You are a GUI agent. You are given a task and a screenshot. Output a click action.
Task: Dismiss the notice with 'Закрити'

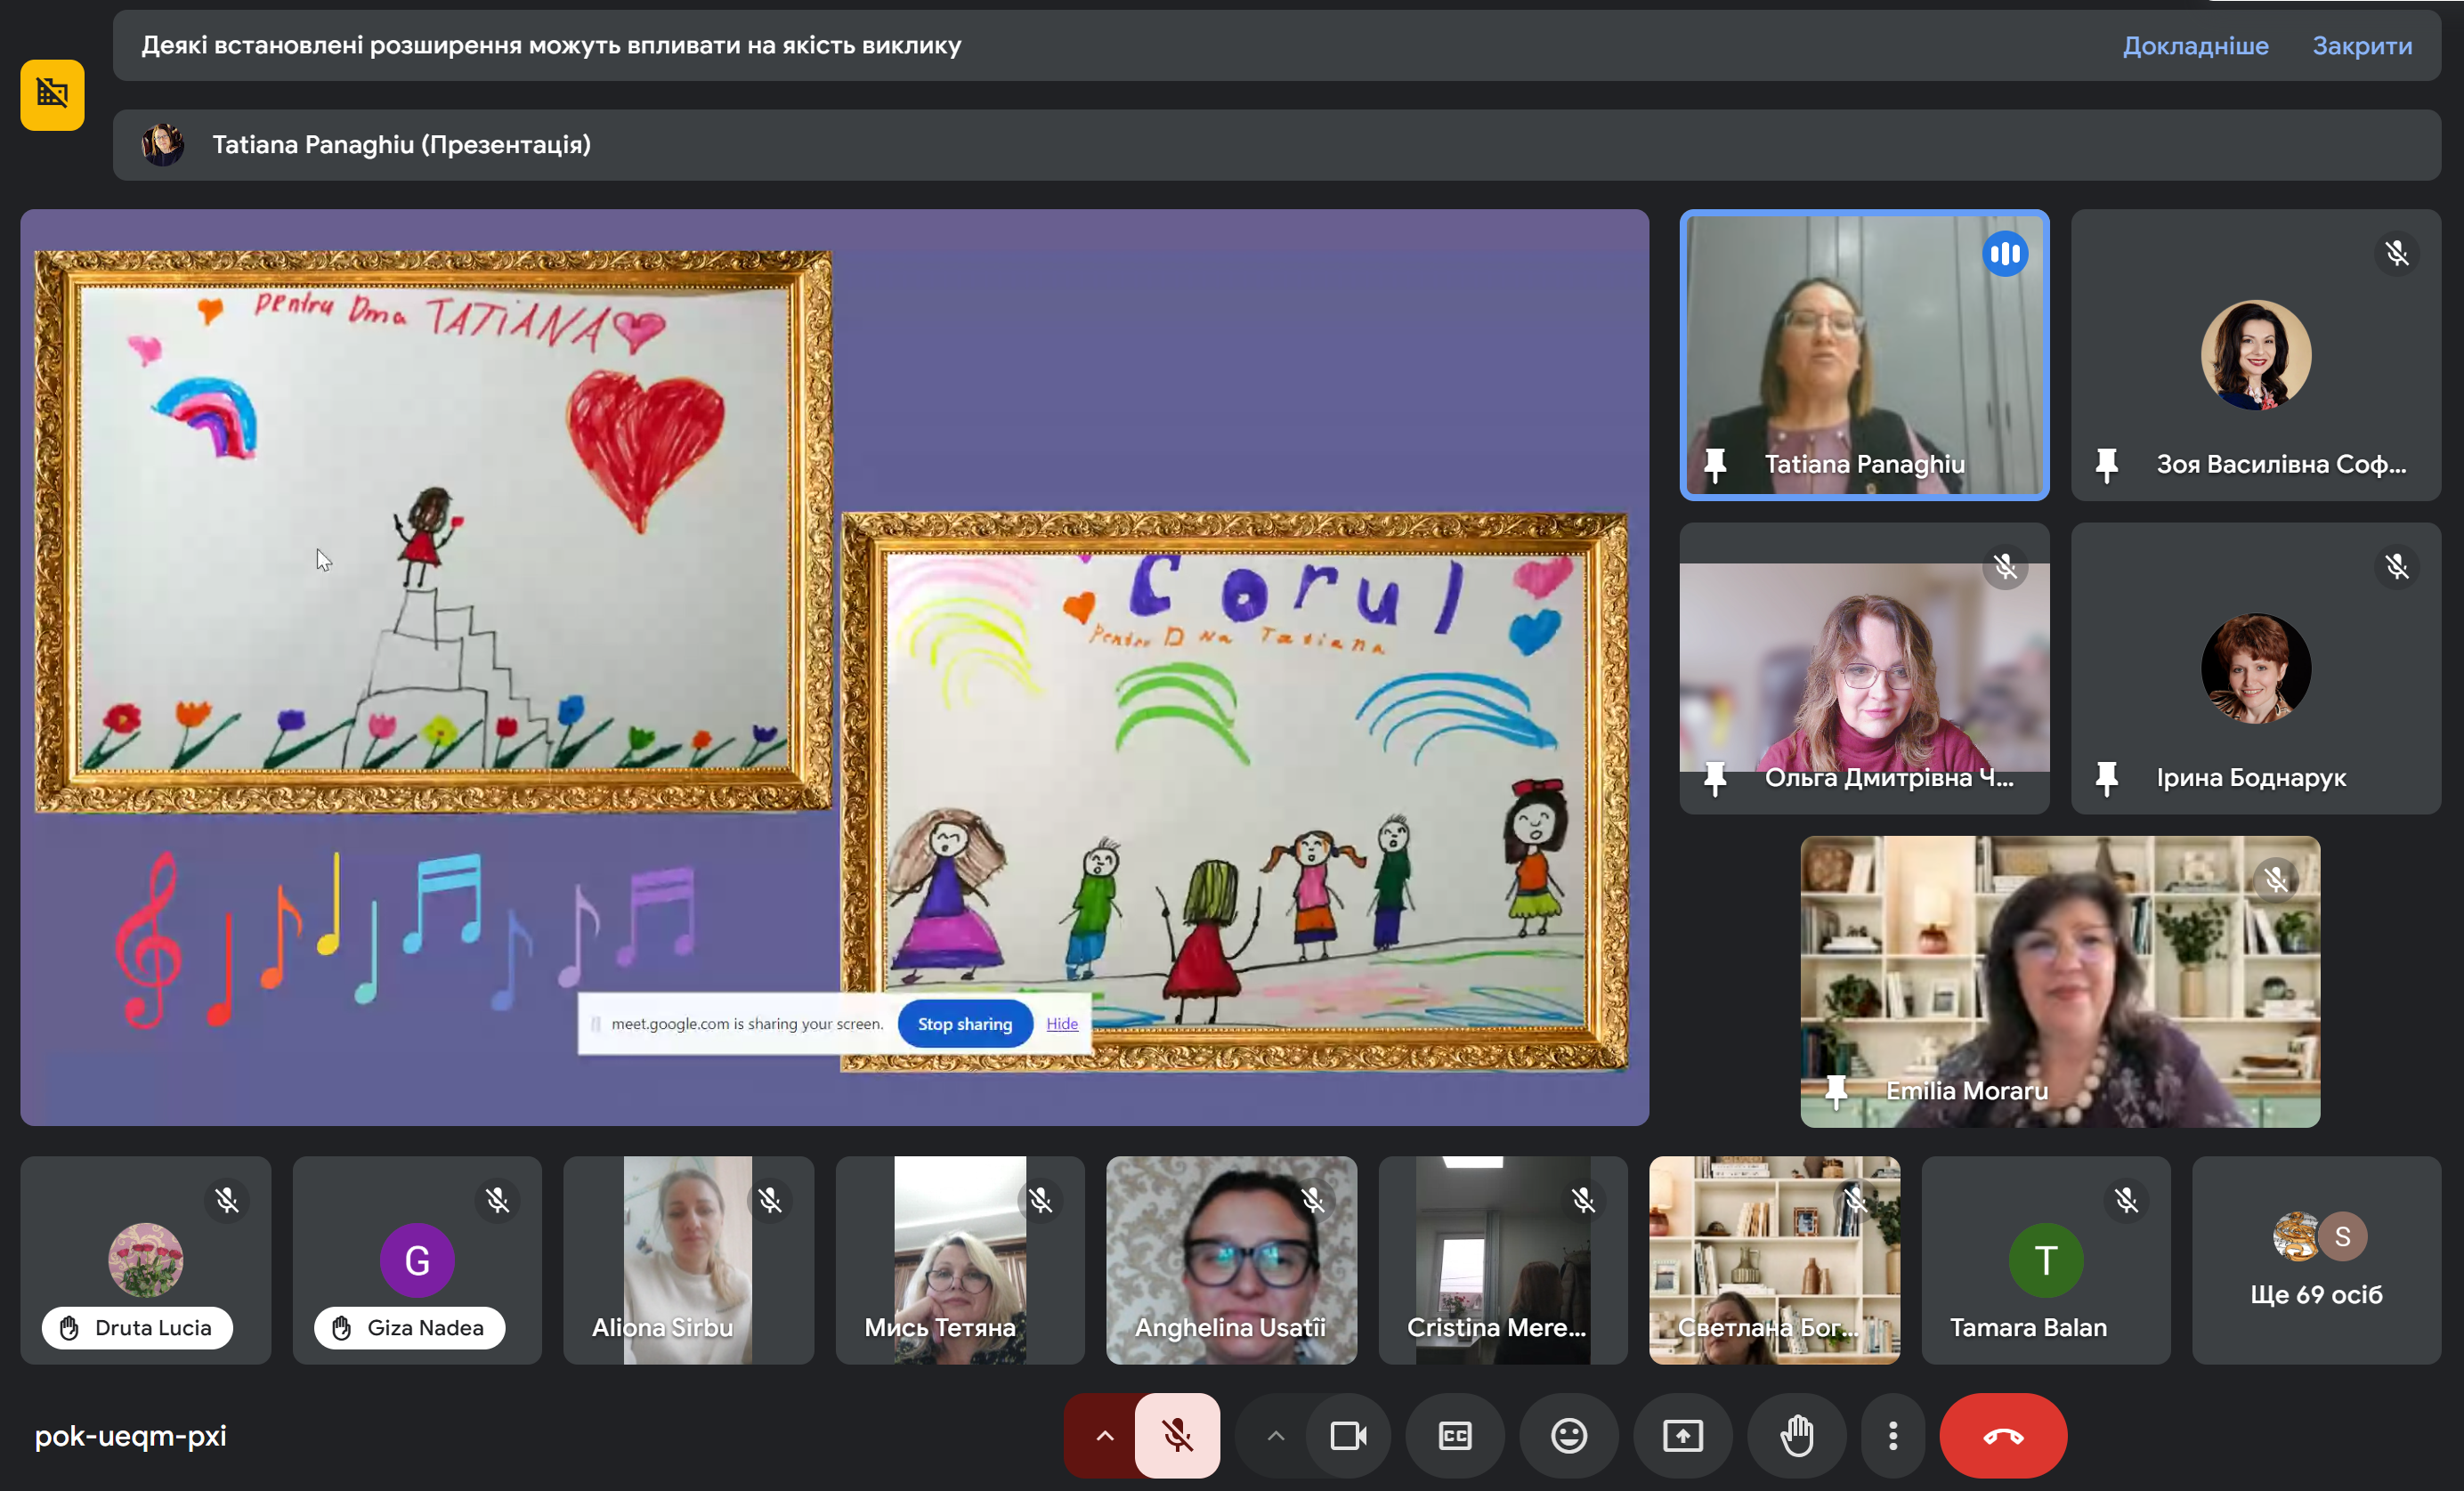click(2362, 46)
